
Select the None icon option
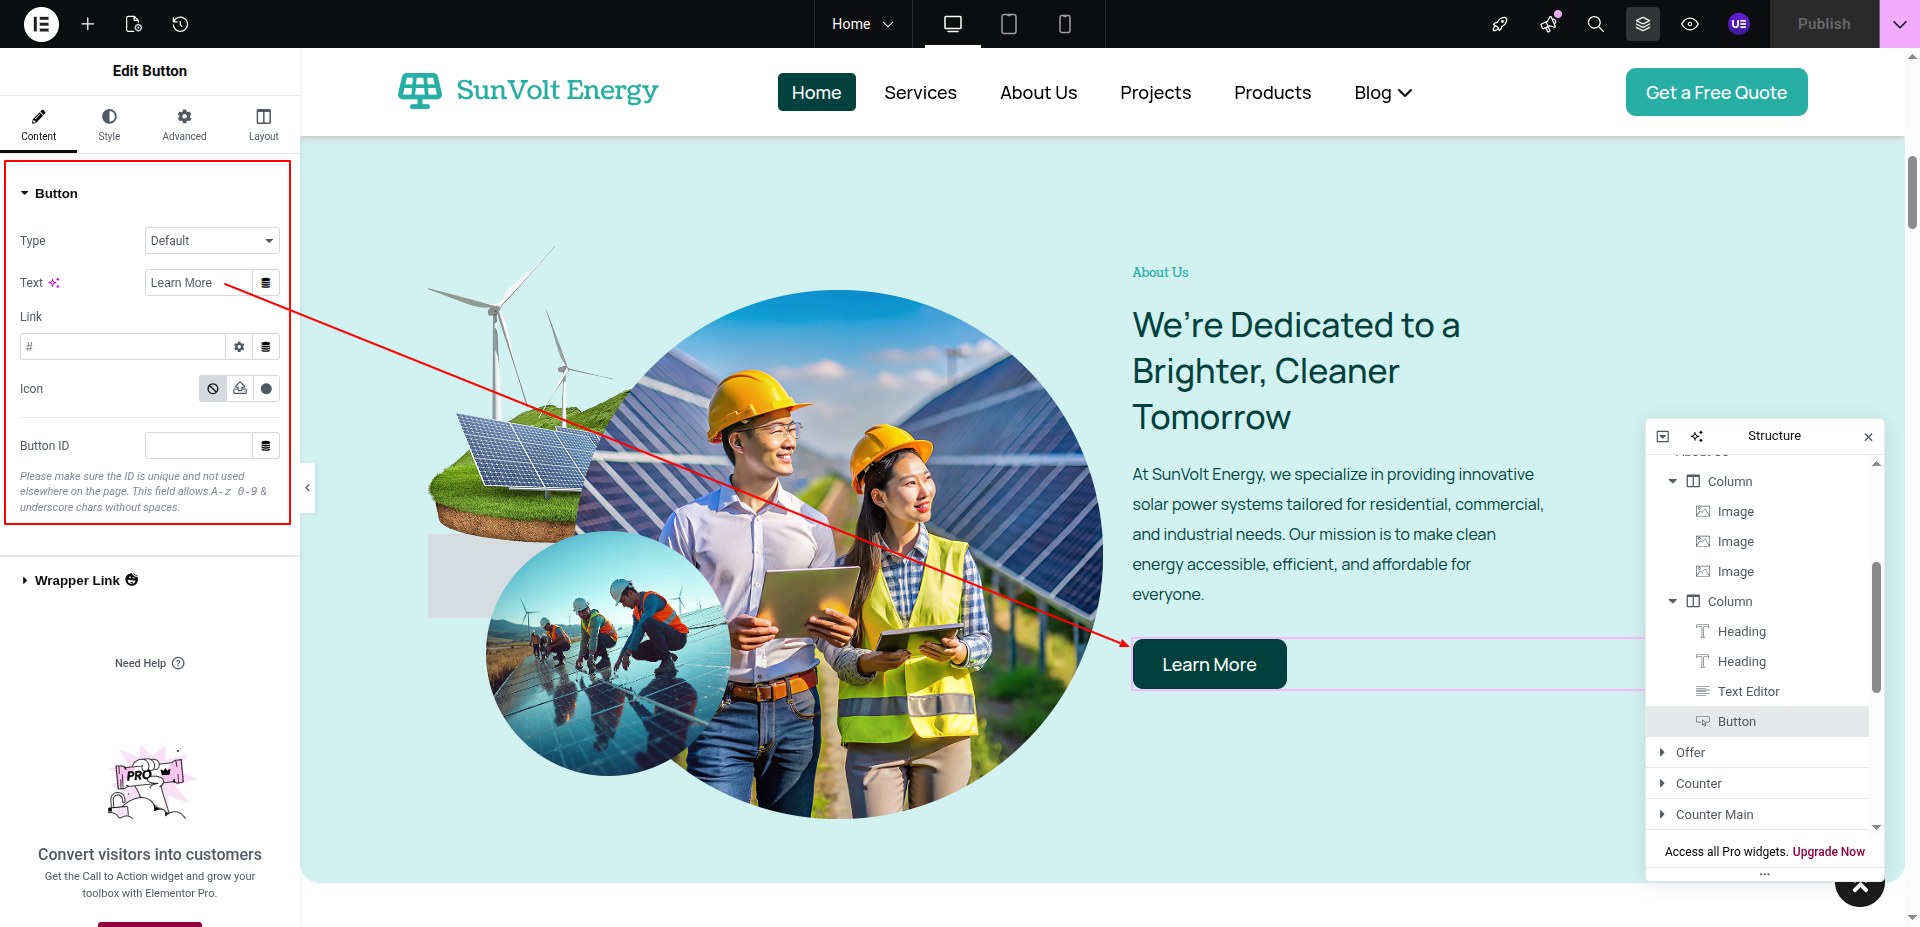coord(213,389)
